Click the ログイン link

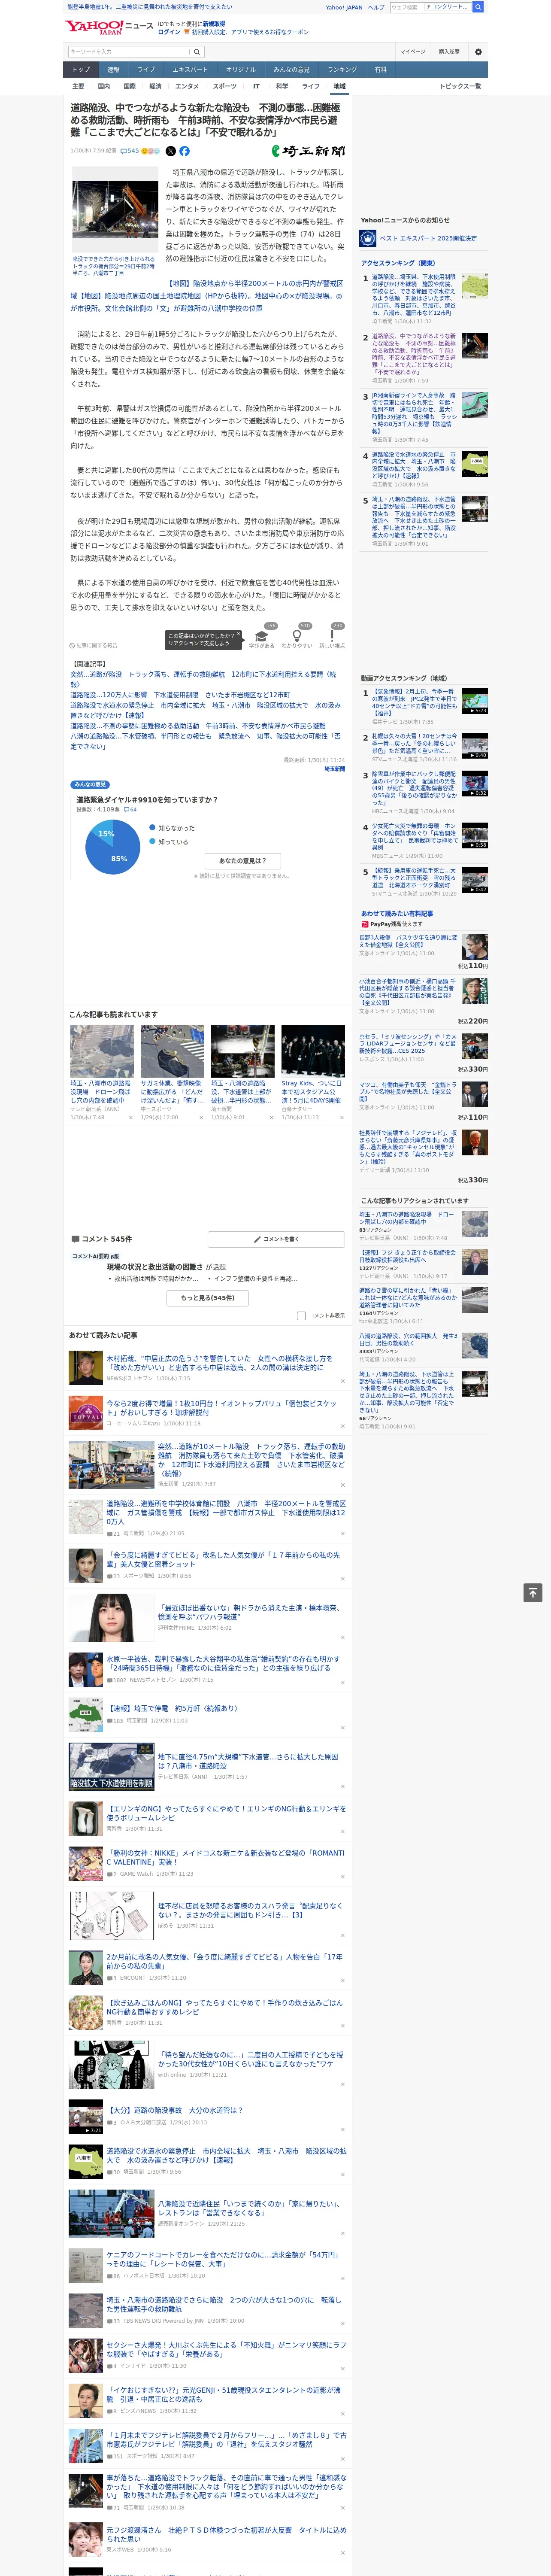coord(169,32)
